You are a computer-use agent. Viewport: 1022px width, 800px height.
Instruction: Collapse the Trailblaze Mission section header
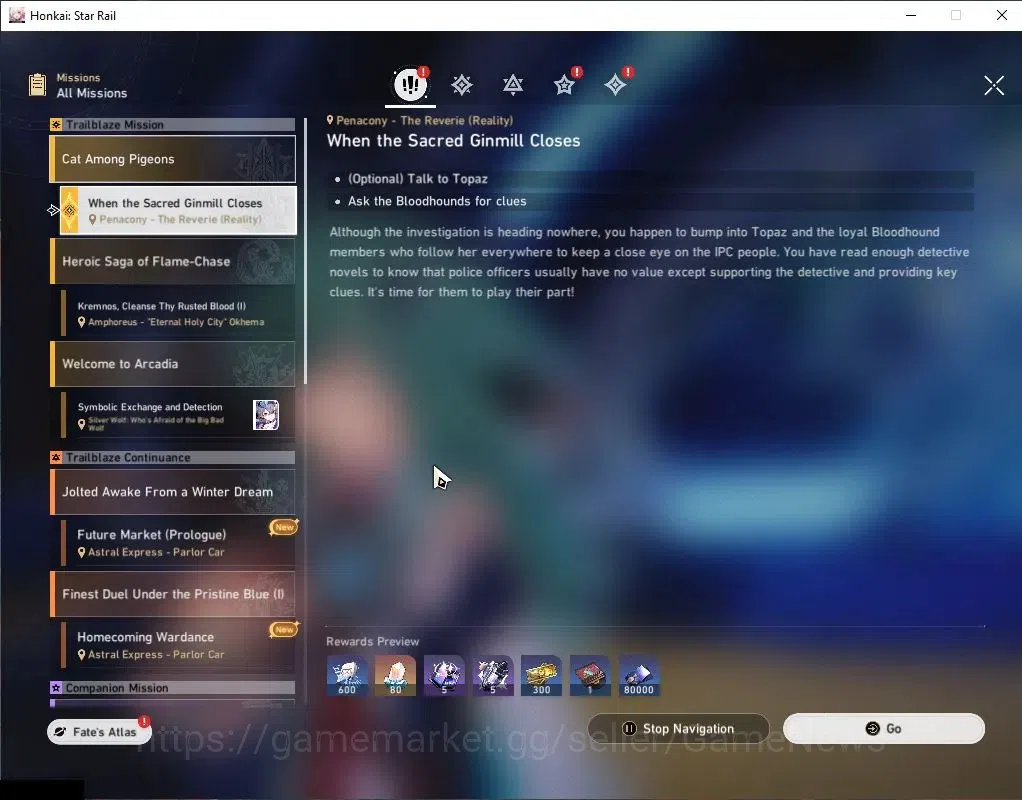(173, 125)
